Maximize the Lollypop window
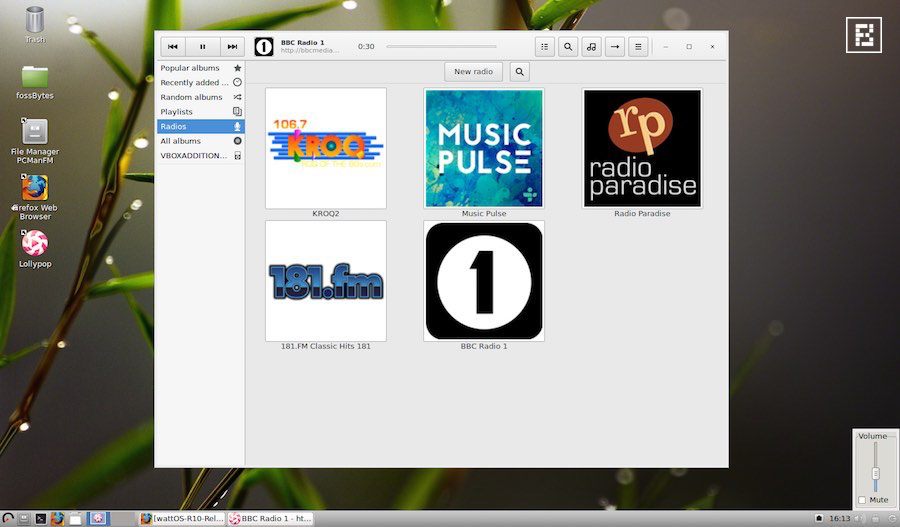The image size is (900, 527). click(x=689, y=46)
